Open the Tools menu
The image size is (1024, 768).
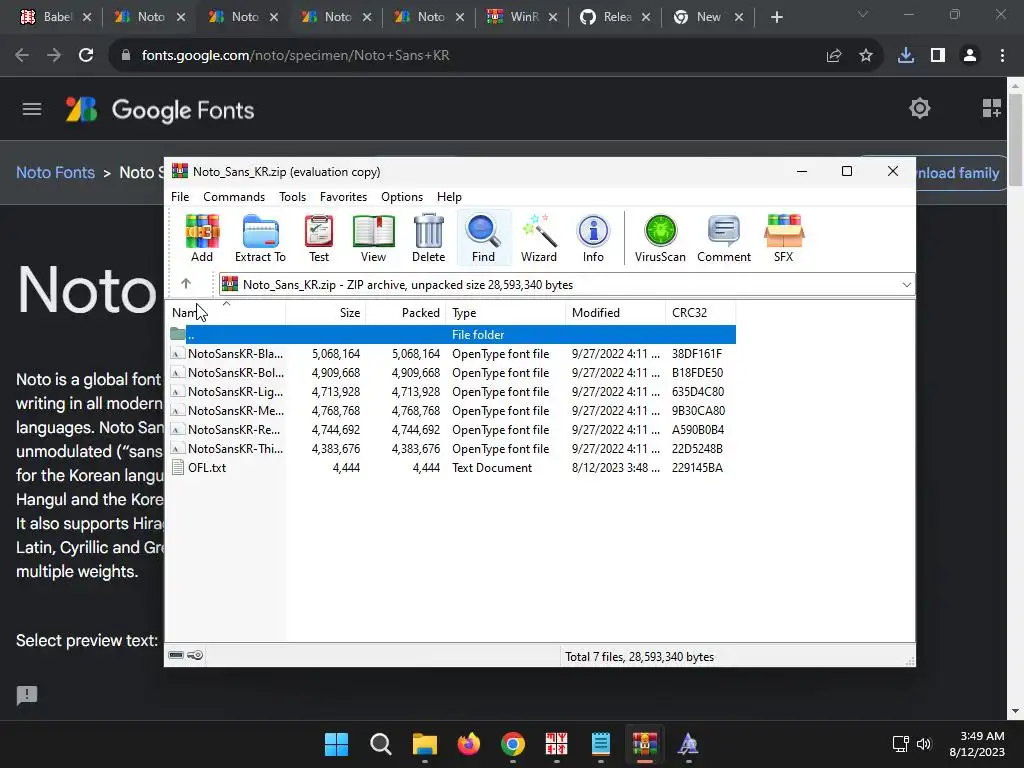click(292, 197)
